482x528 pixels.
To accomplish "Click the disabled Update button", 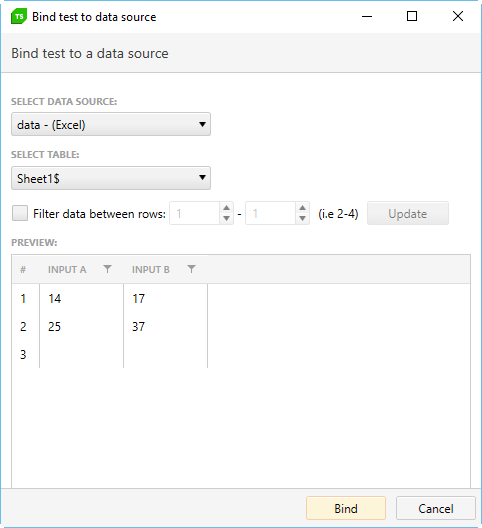I will (x=408, y=213).
